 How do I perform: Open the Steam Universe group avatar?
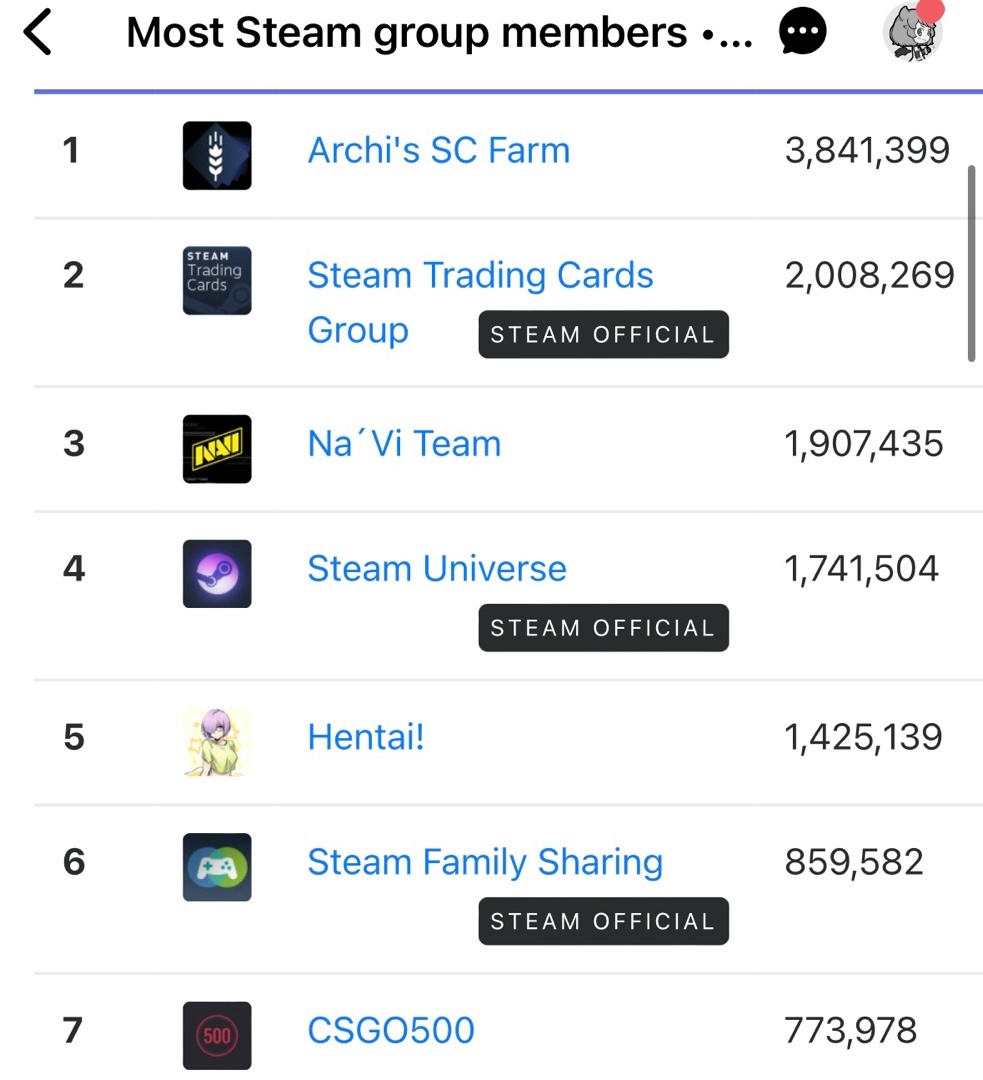coord(216,574)
